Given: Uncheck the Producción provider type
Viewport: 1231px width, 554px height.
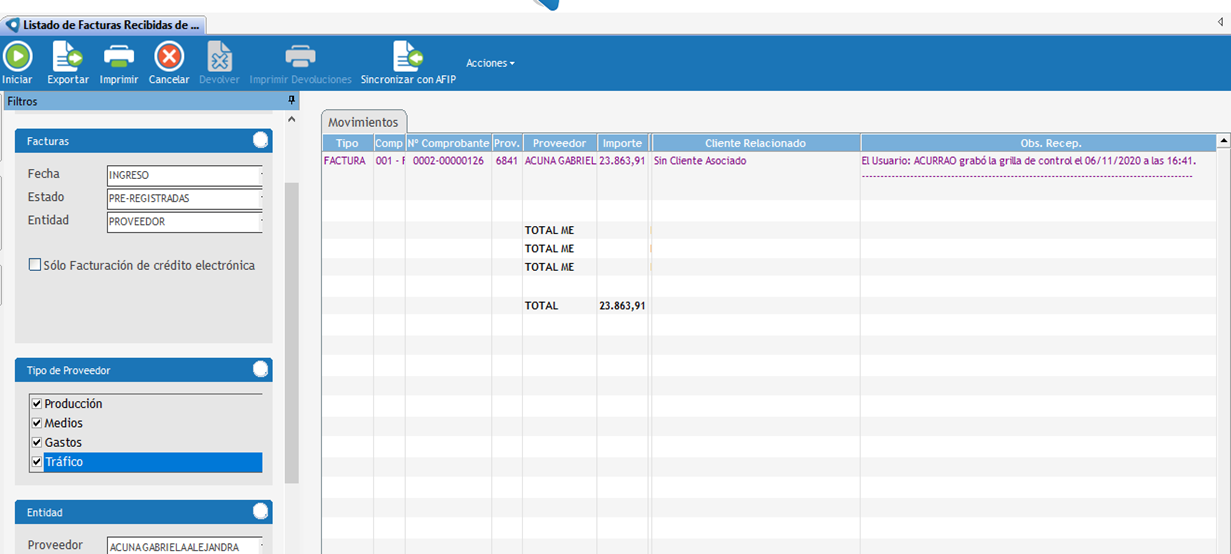Looking at the screenshot, I should click(37, 404).
